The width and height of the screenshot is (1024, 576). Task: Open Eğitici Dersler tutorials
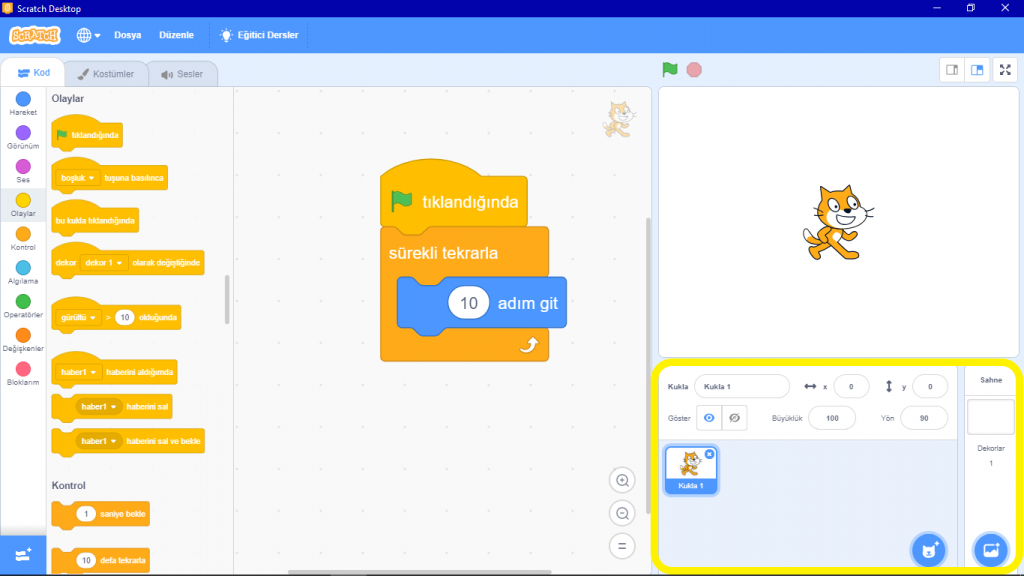259,35
